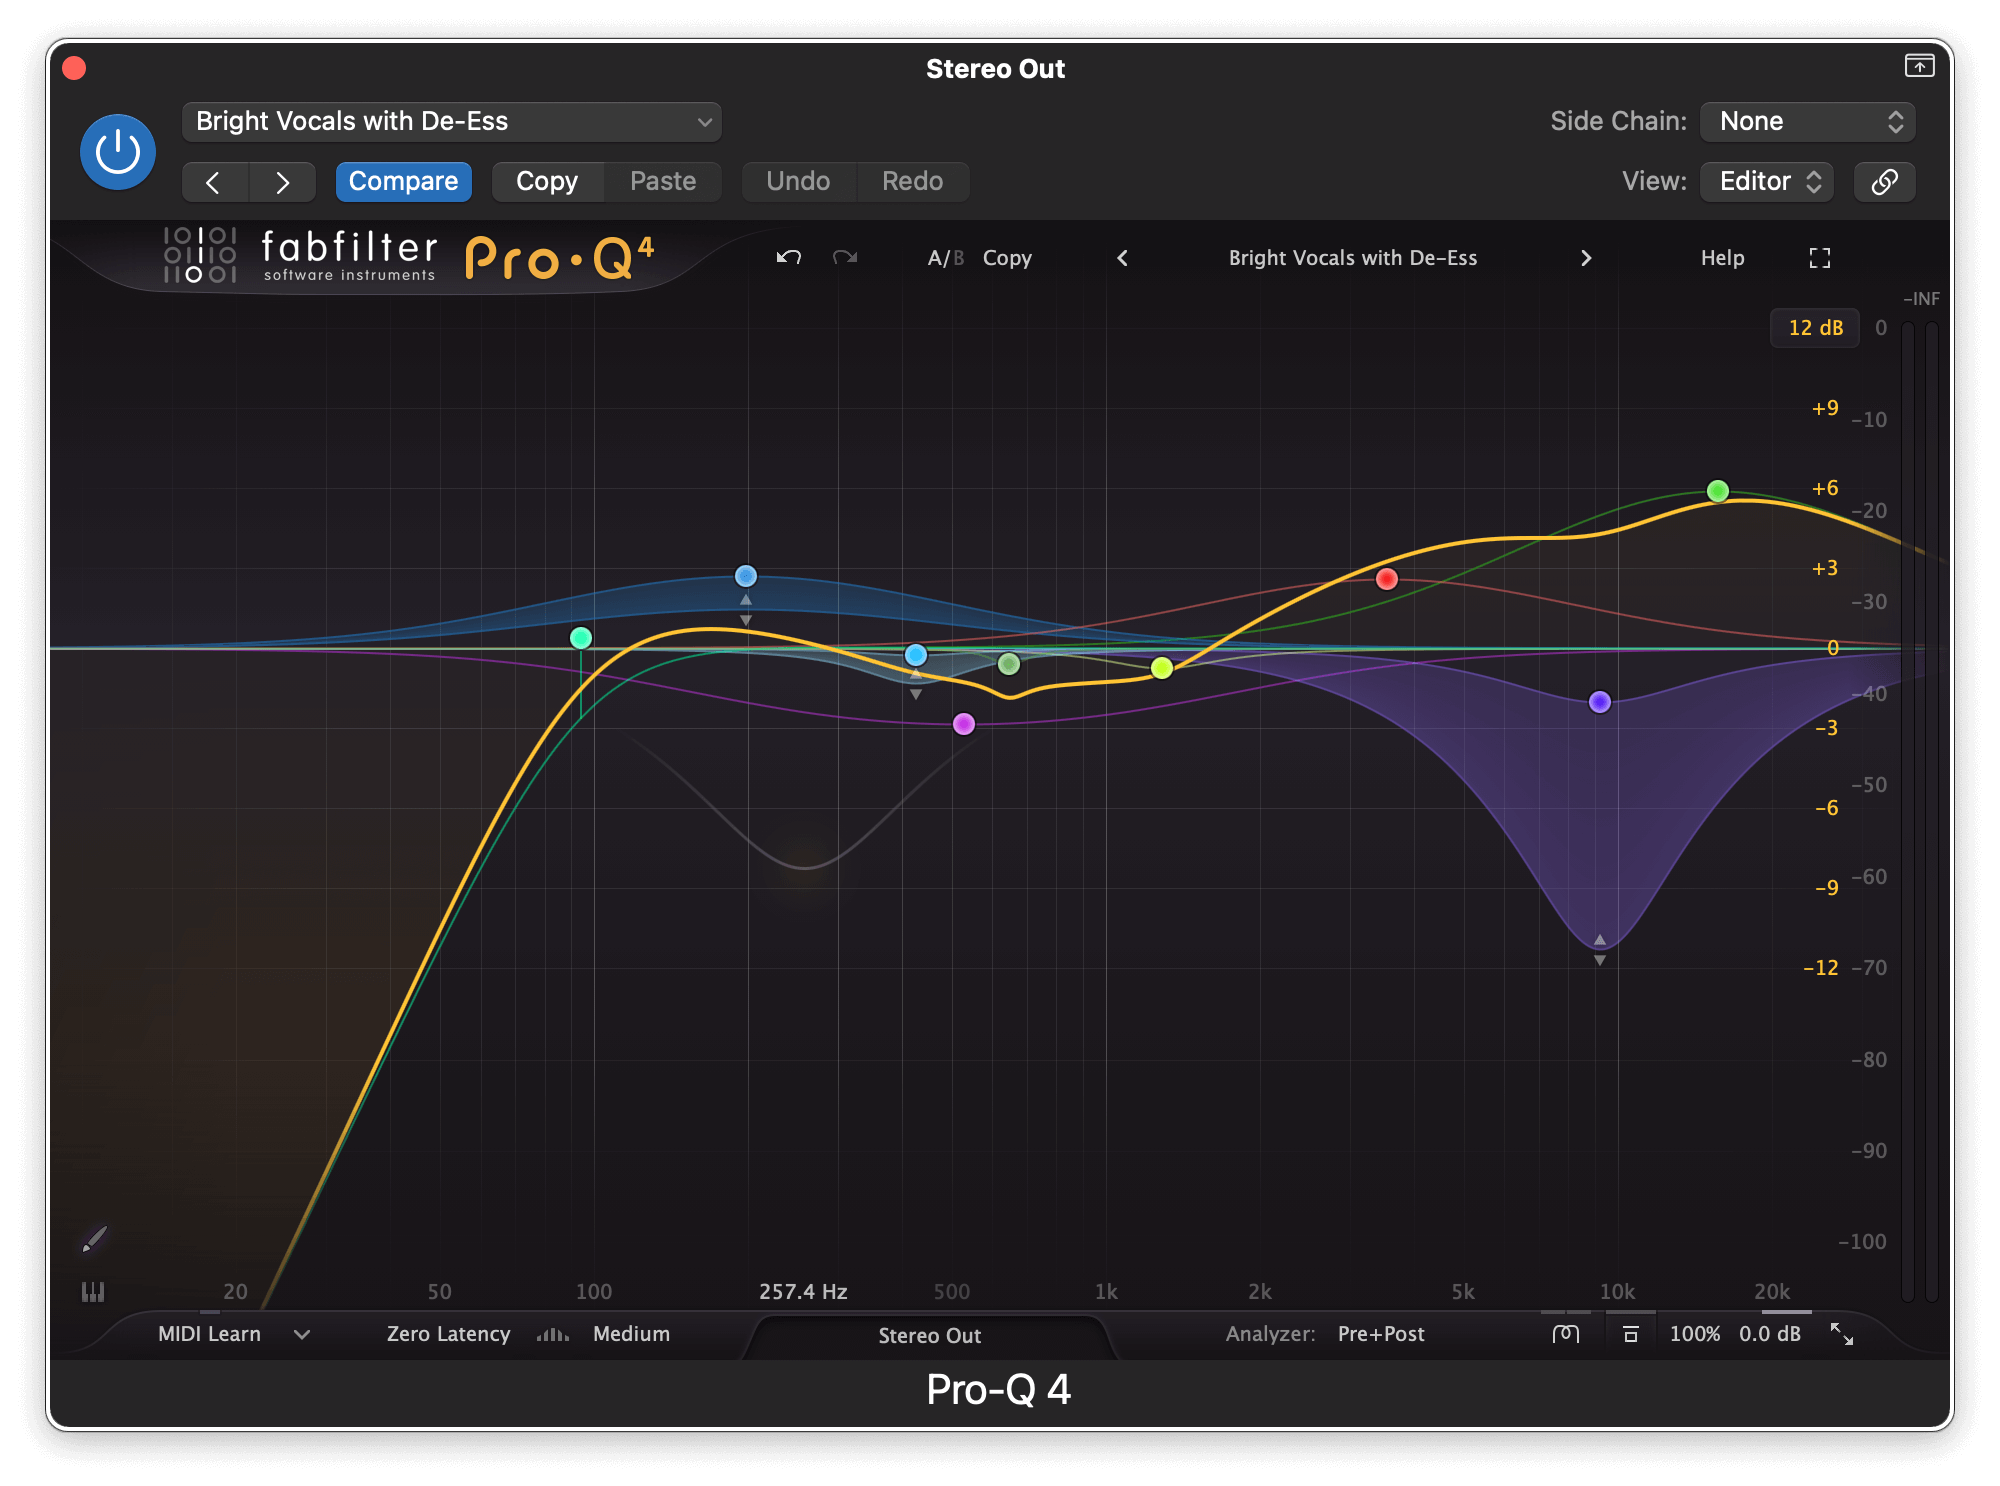Screen dimensions: 2000x1486
Task: Open the Help menu
Action: (x=1722, y=258)
